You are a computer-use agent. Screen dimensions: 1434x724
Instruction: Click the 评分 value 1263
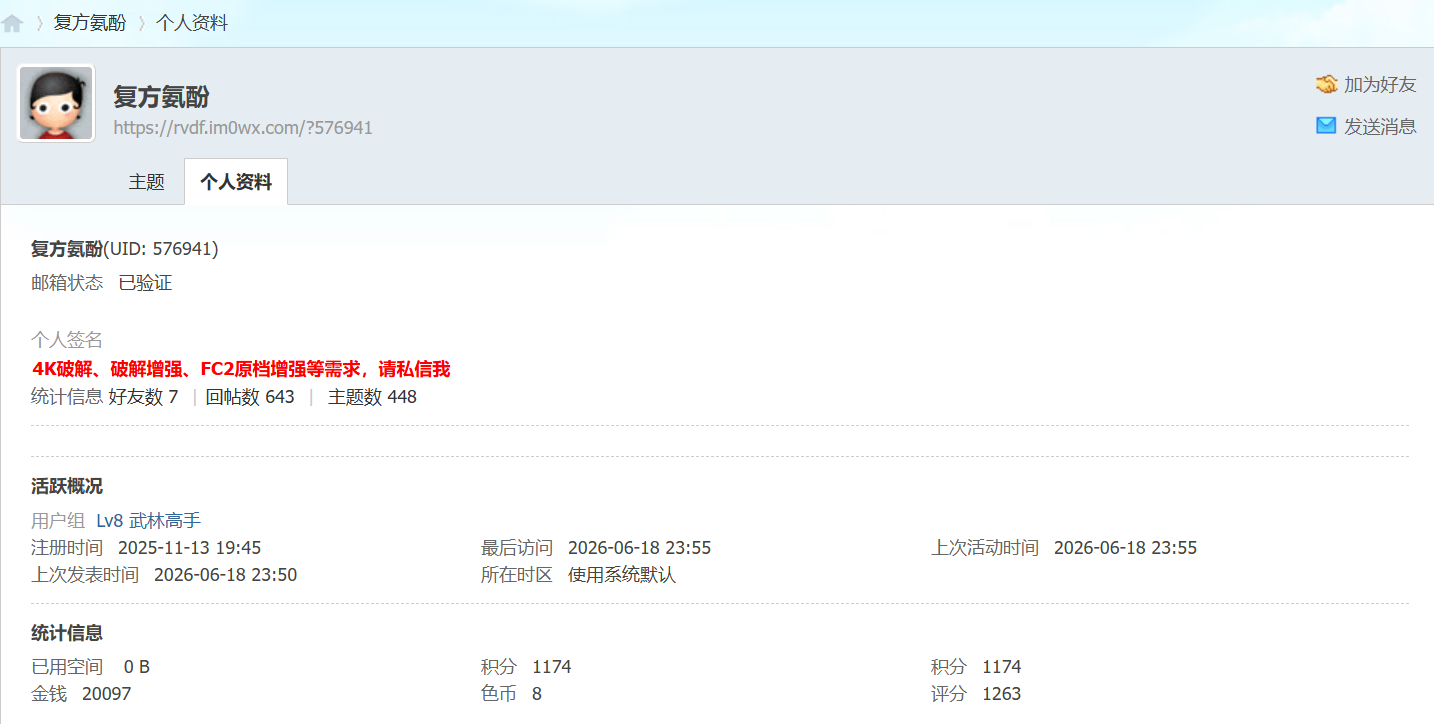coord(1002,694)
